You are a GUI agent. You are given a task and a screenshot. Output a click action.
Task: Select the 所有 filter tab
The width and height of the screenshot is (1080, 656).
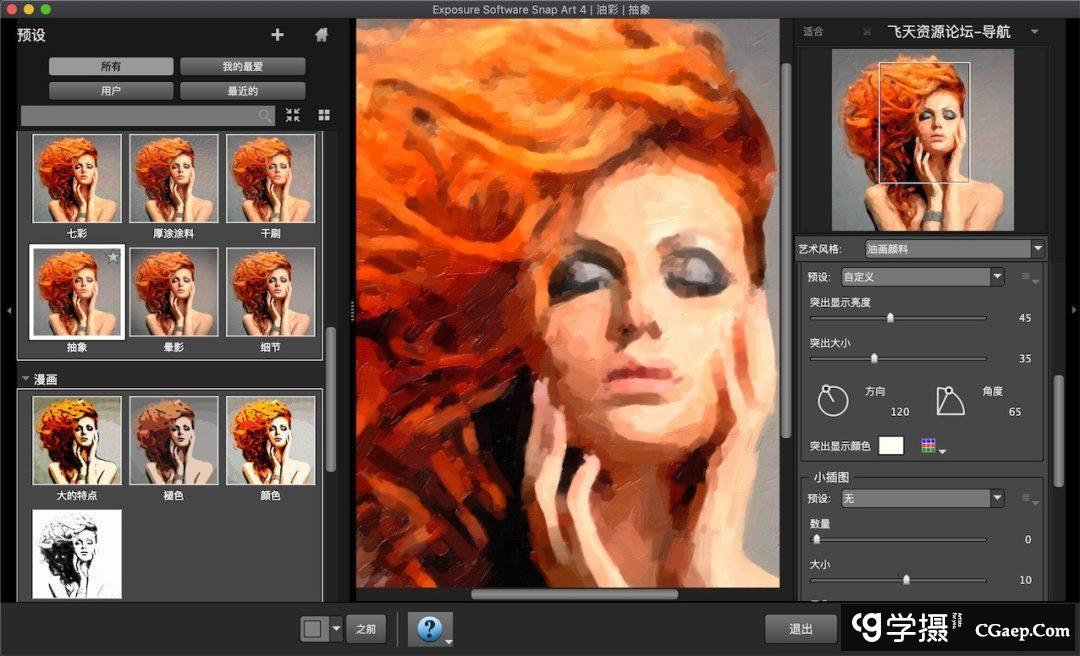point(110,67)
